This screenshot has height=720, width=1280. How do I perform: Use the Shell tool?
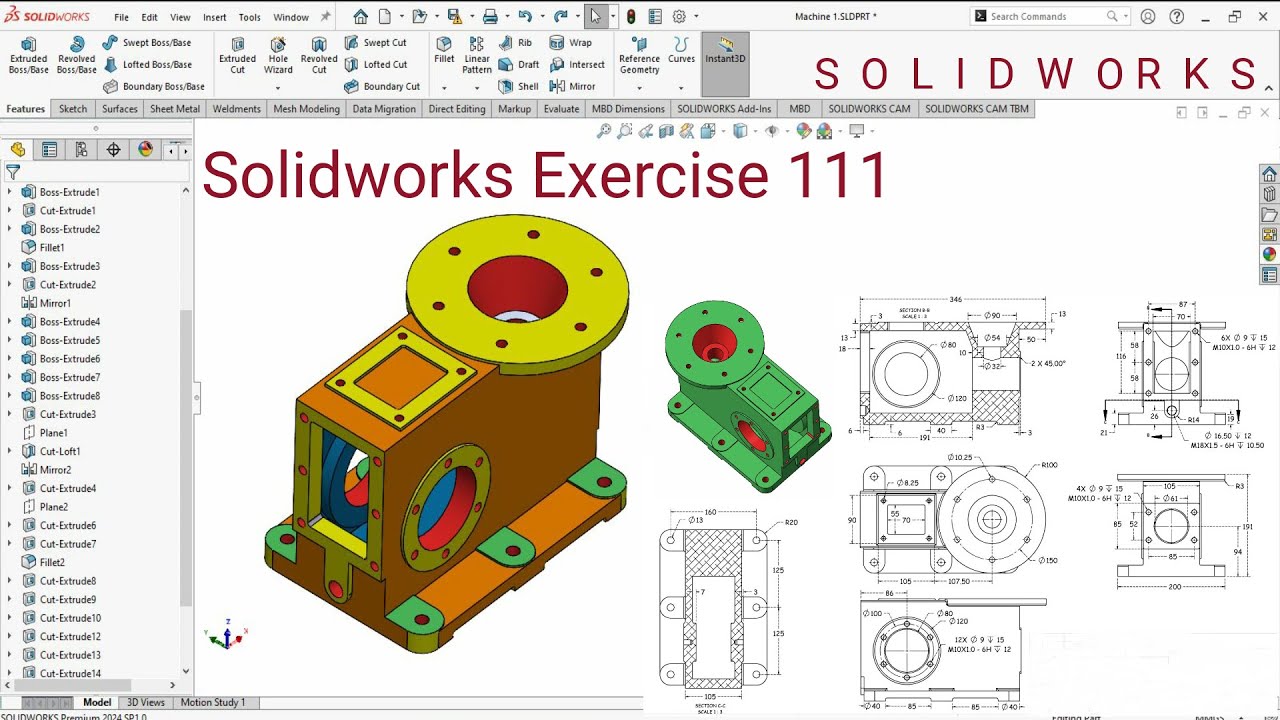(518, 87)
